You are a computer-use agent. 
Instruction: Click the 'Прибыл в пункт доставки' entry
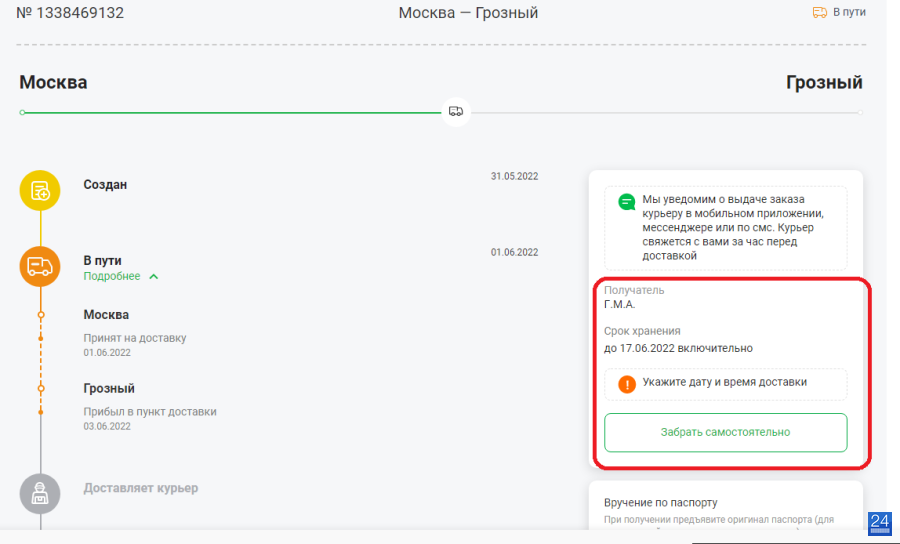150,411
